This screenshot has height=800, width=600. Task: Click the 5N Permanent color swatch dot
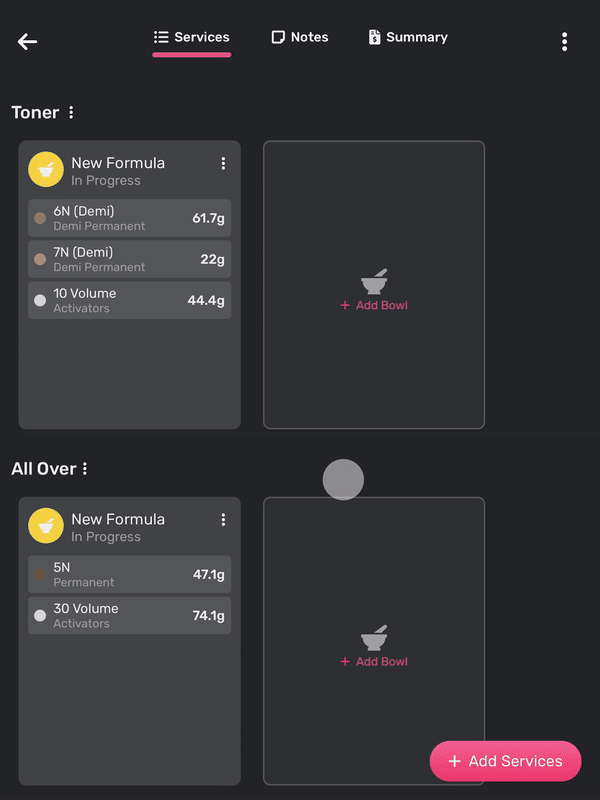(40, 574)
